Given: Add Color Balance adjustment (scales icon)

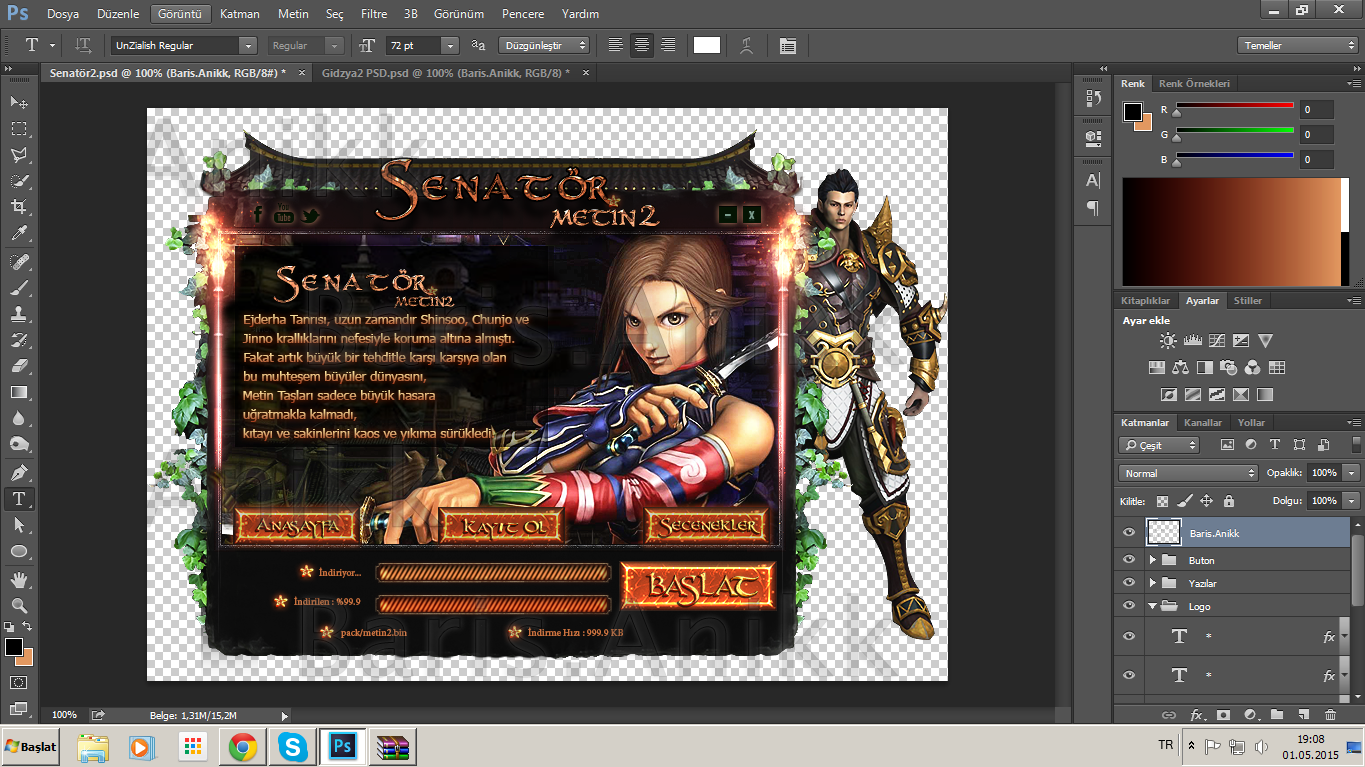Looking at the screenshot, I should pos(1180,367).
